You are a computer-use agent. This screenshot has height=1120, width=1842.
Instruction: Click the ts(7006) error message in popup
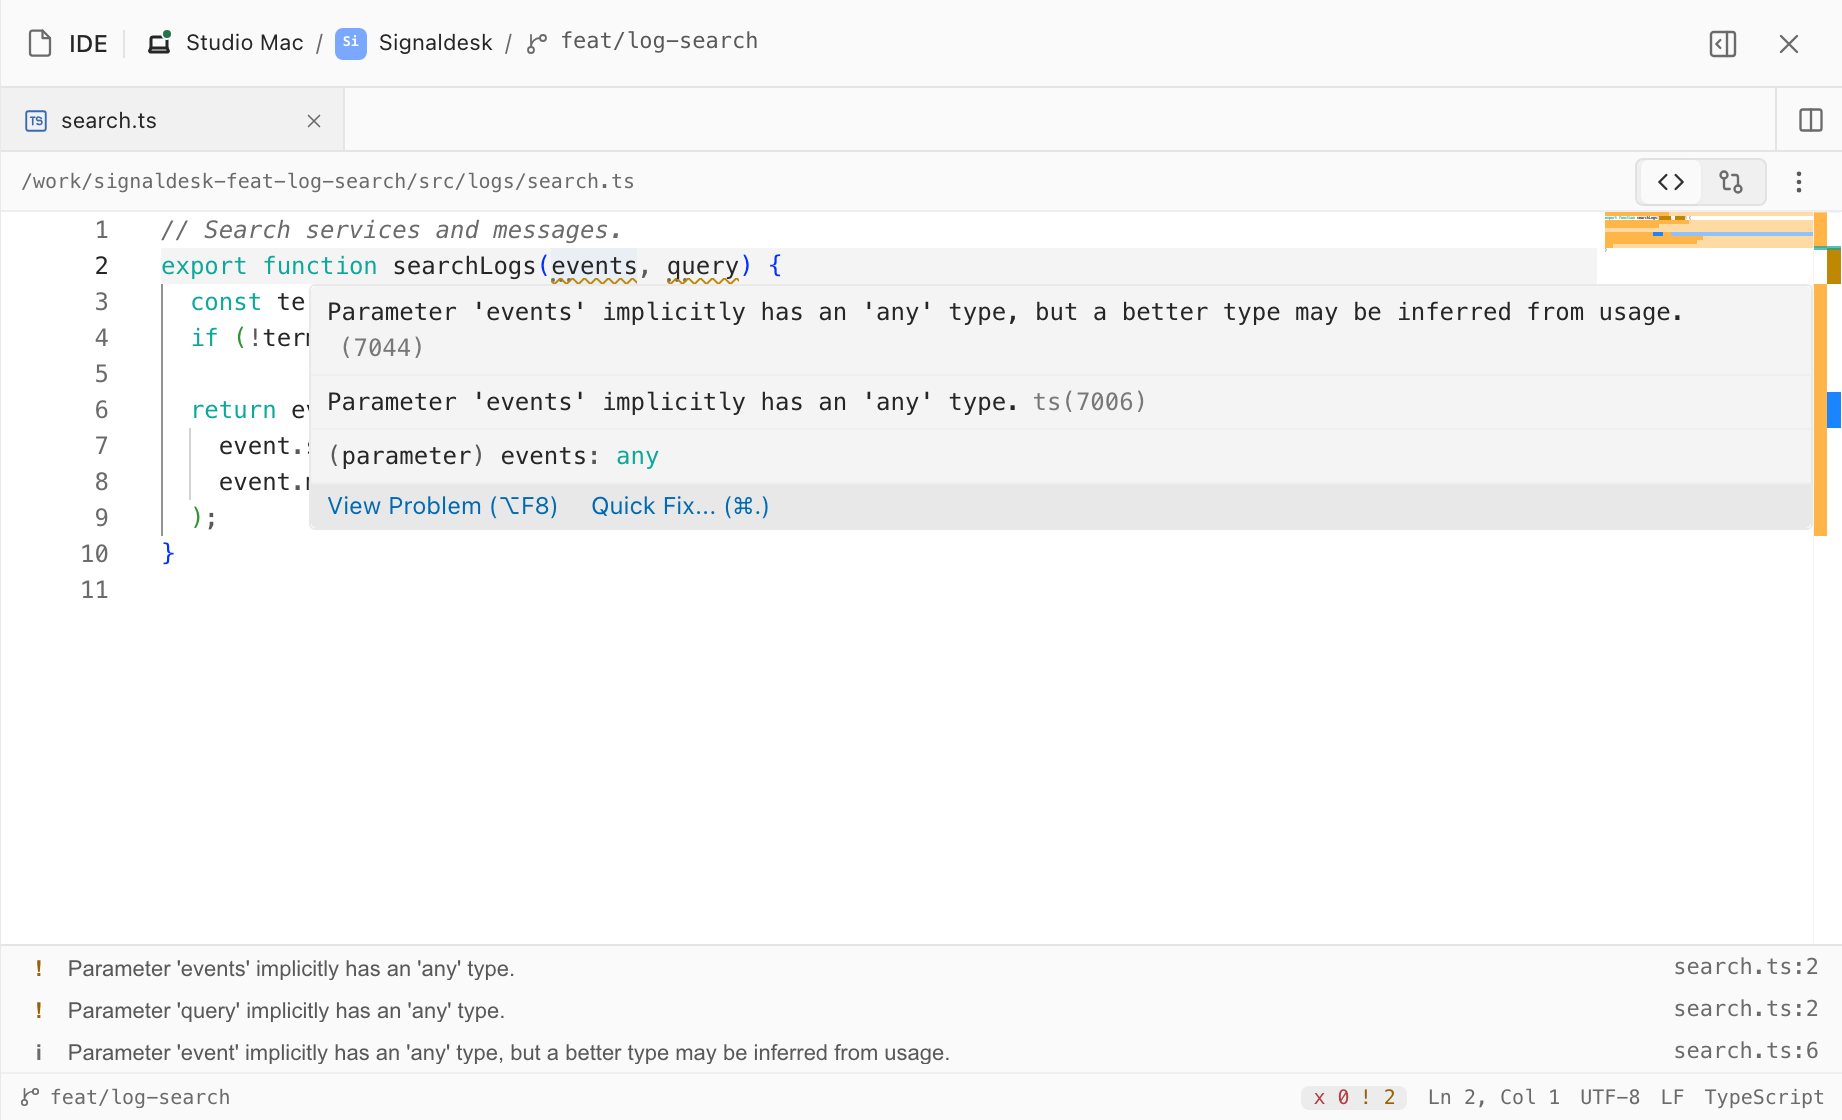coord(736,402)
